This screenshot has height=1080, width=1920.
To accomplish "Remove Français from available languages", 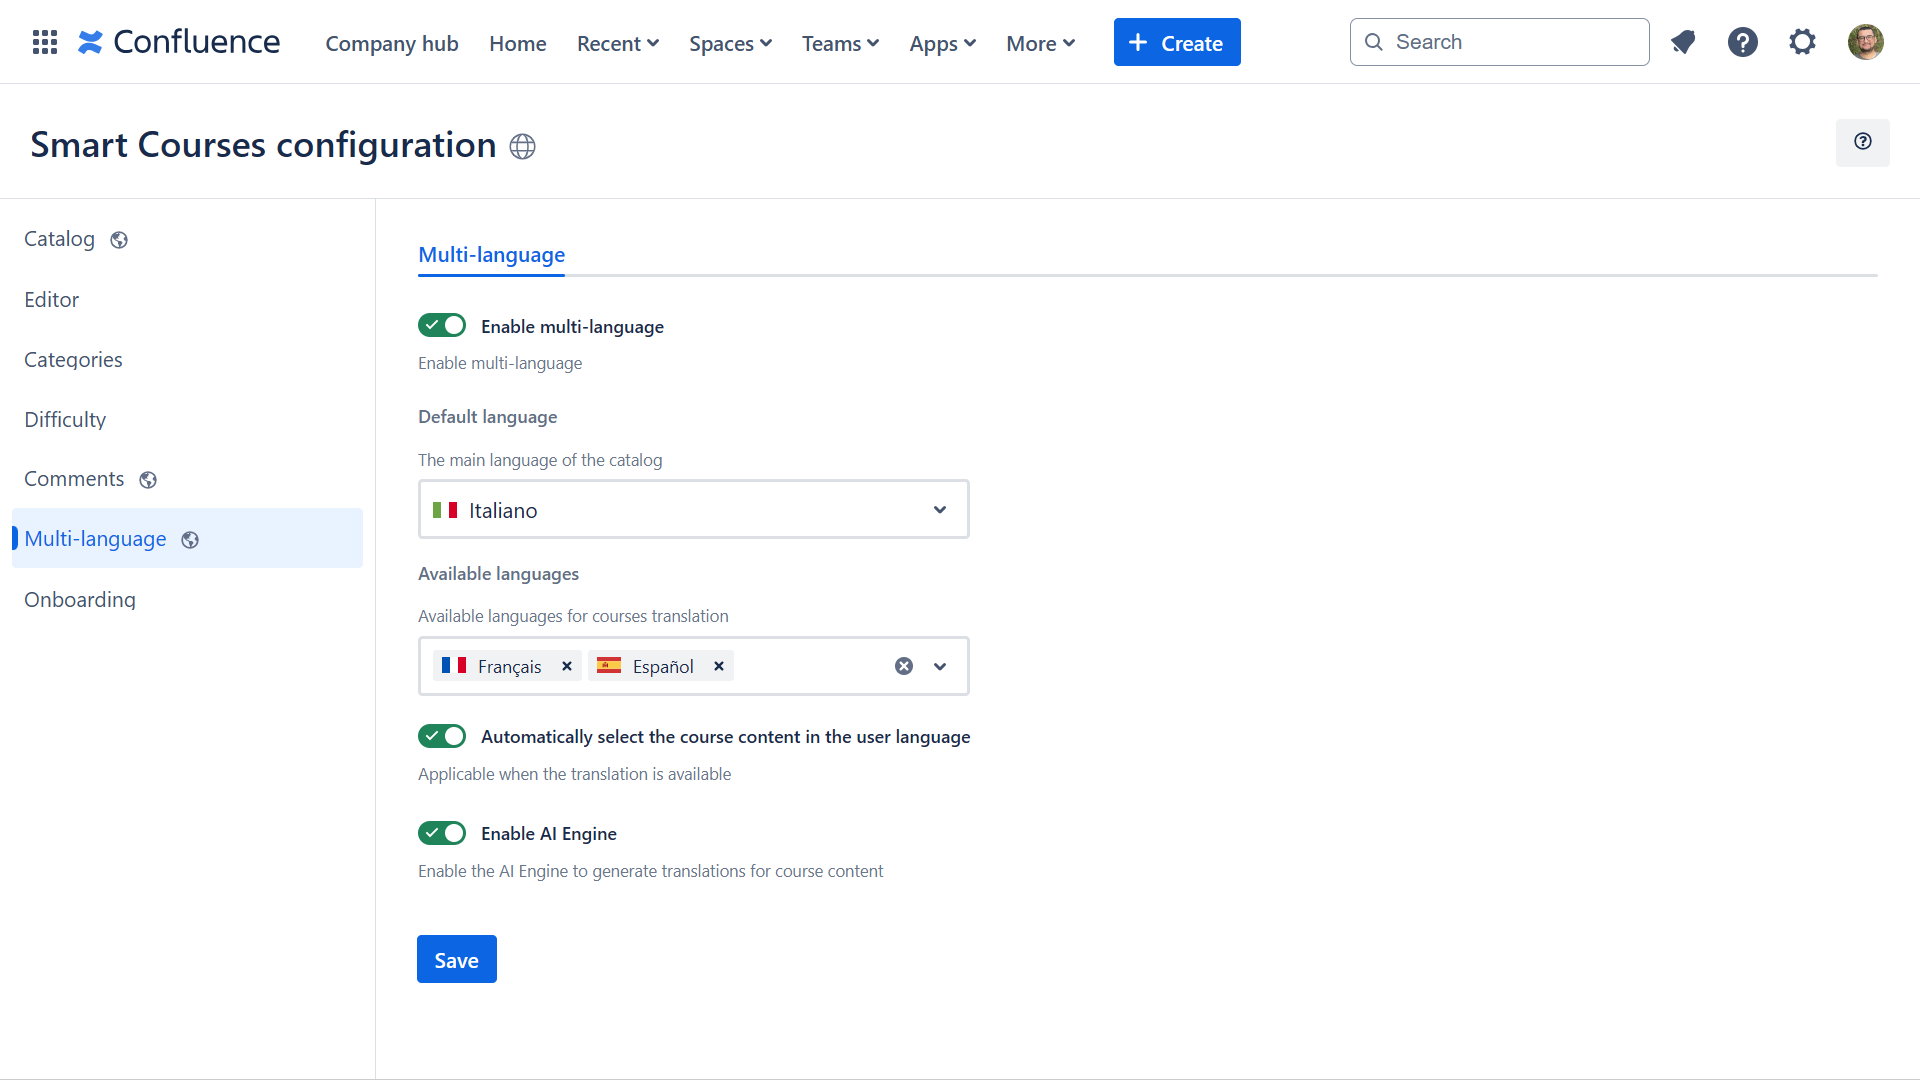I will point(567,666).
